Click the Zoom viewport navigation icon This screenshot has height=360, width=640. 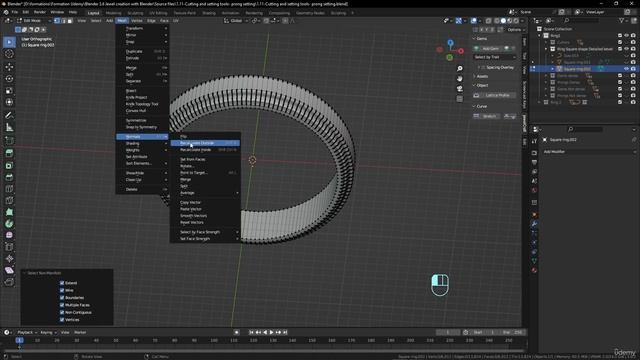[x=460, y=69]
